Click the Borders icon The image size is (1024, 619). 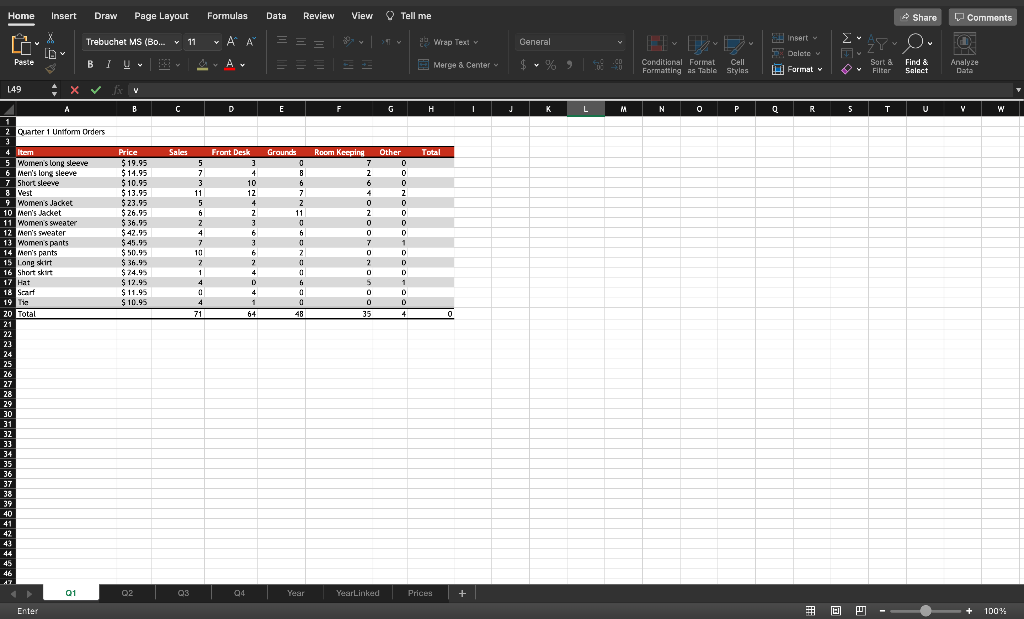pyautogui.click(x=165, y=65)
